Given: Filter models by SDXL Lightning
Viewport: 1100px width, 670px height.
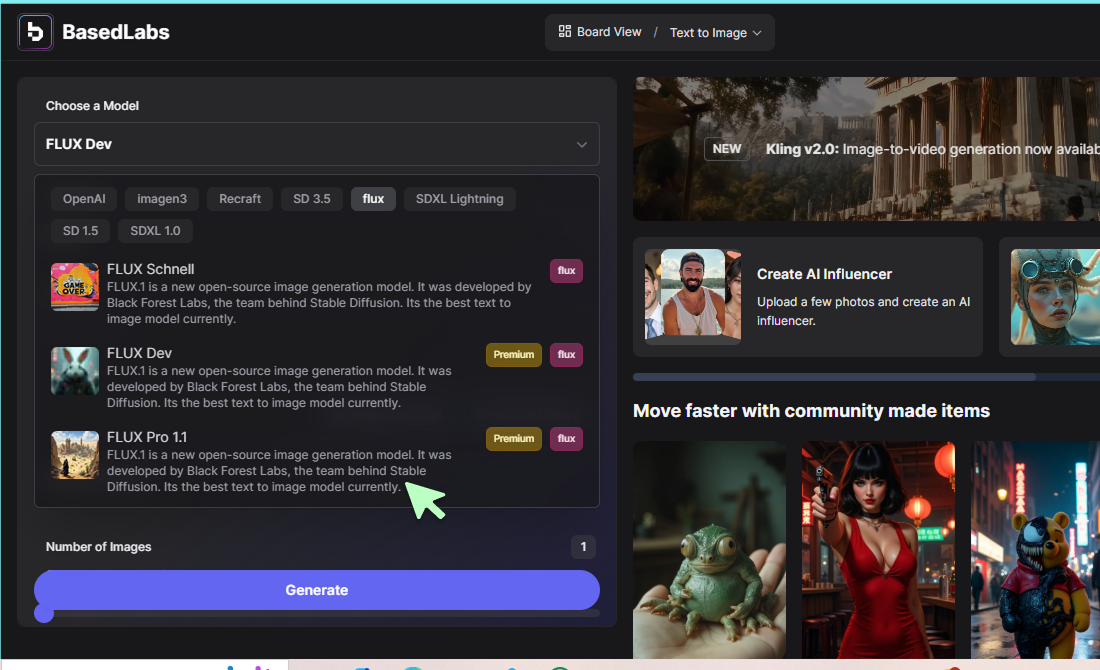Looking at the screenshot, I should click(460, 199).
